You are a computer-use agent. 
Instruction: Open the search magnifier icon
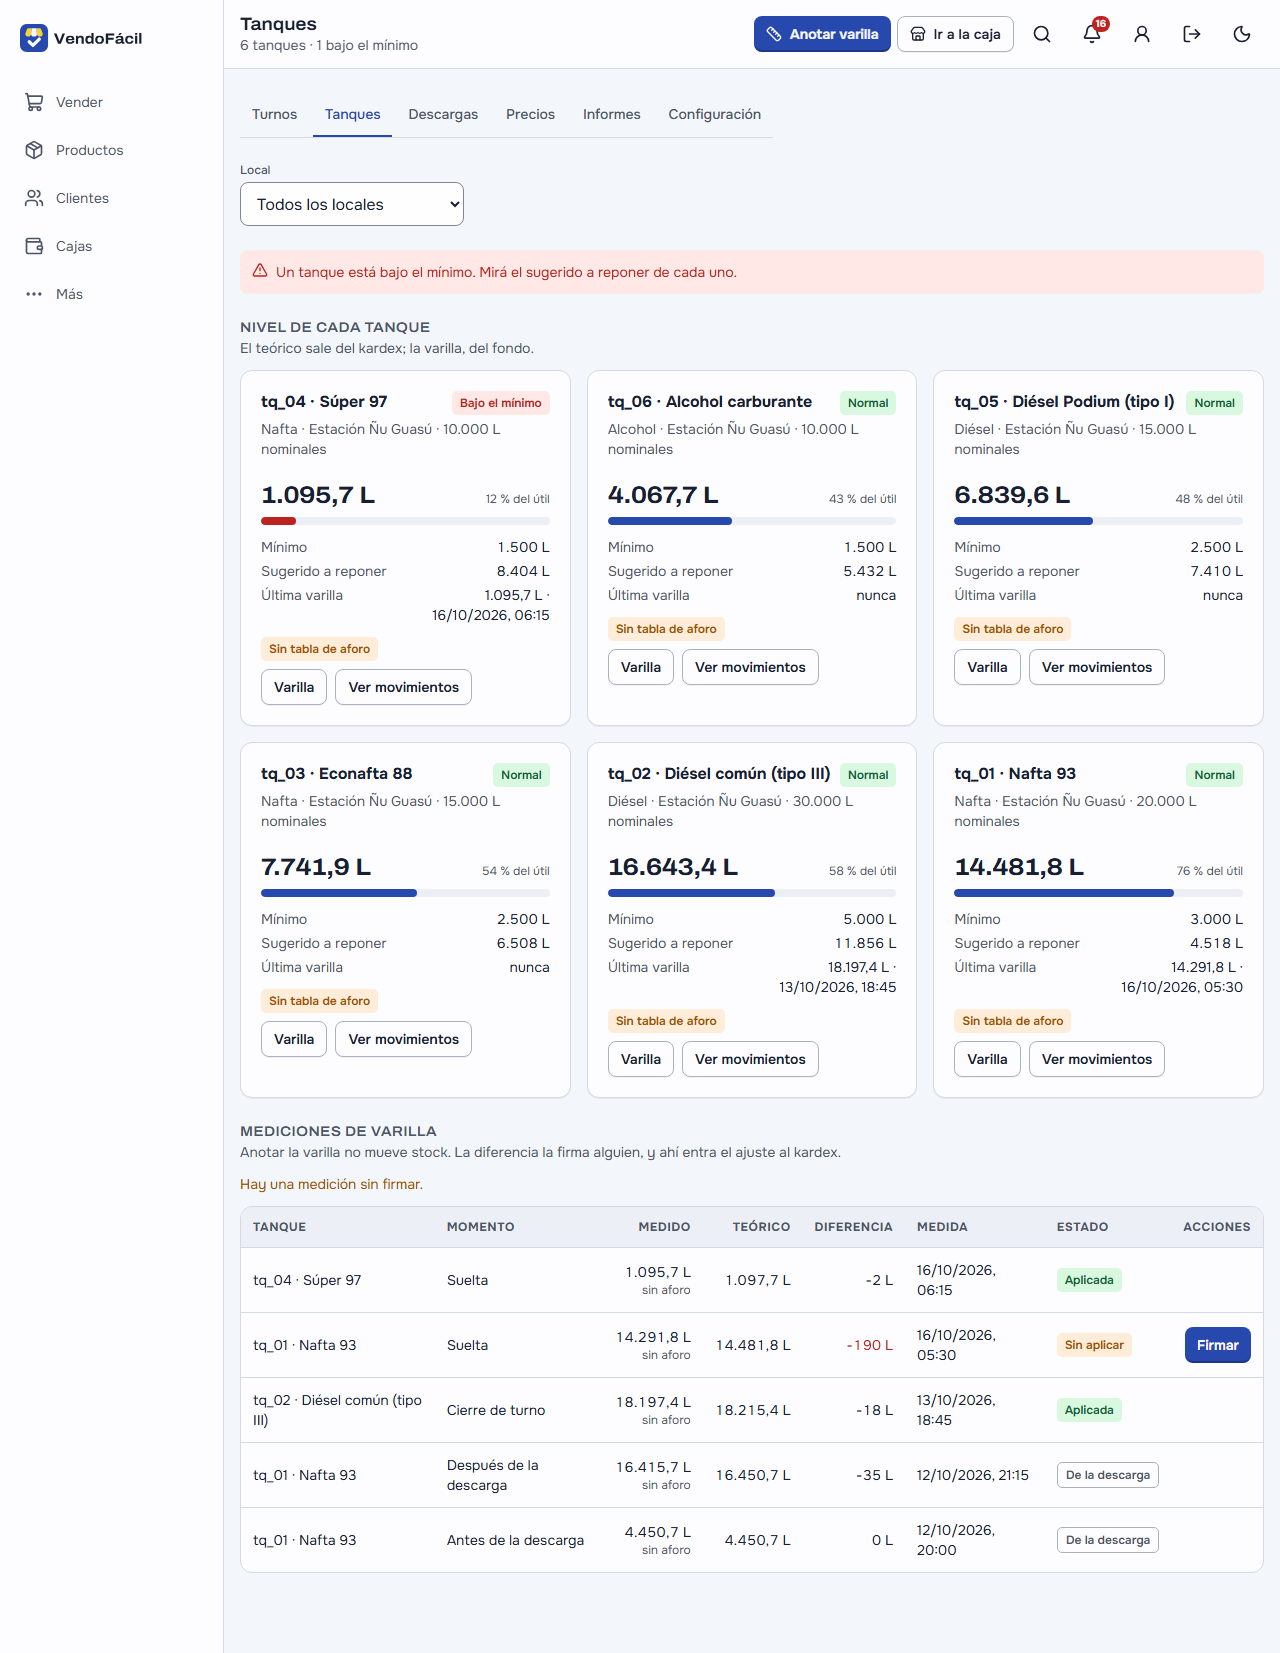1042,34
